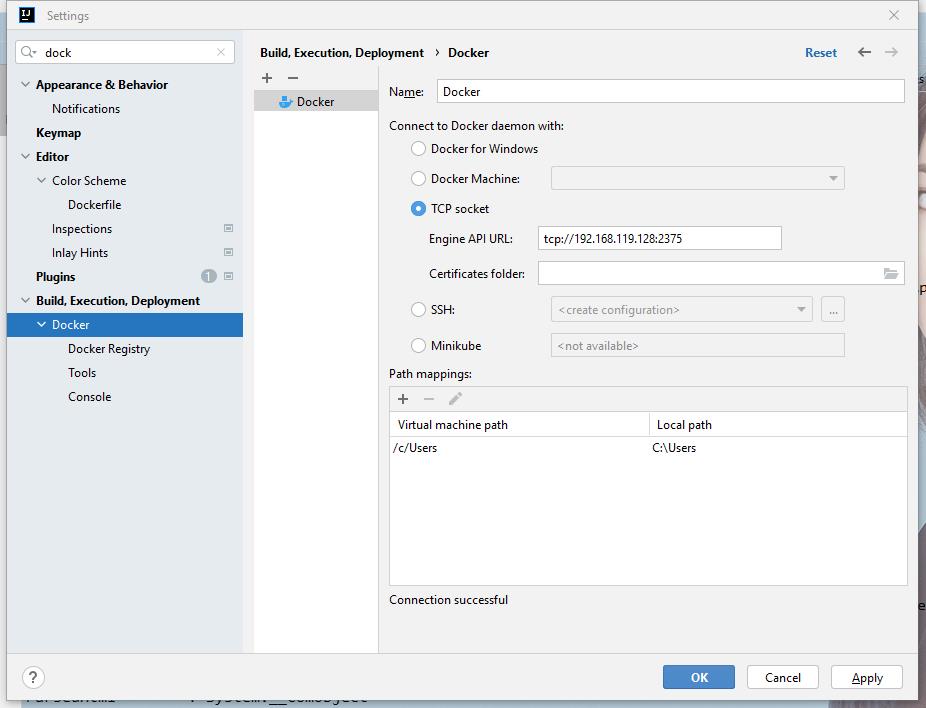
Task: Edit the selected path mapping with the pencil icon
Action: [x=455, y=399]
